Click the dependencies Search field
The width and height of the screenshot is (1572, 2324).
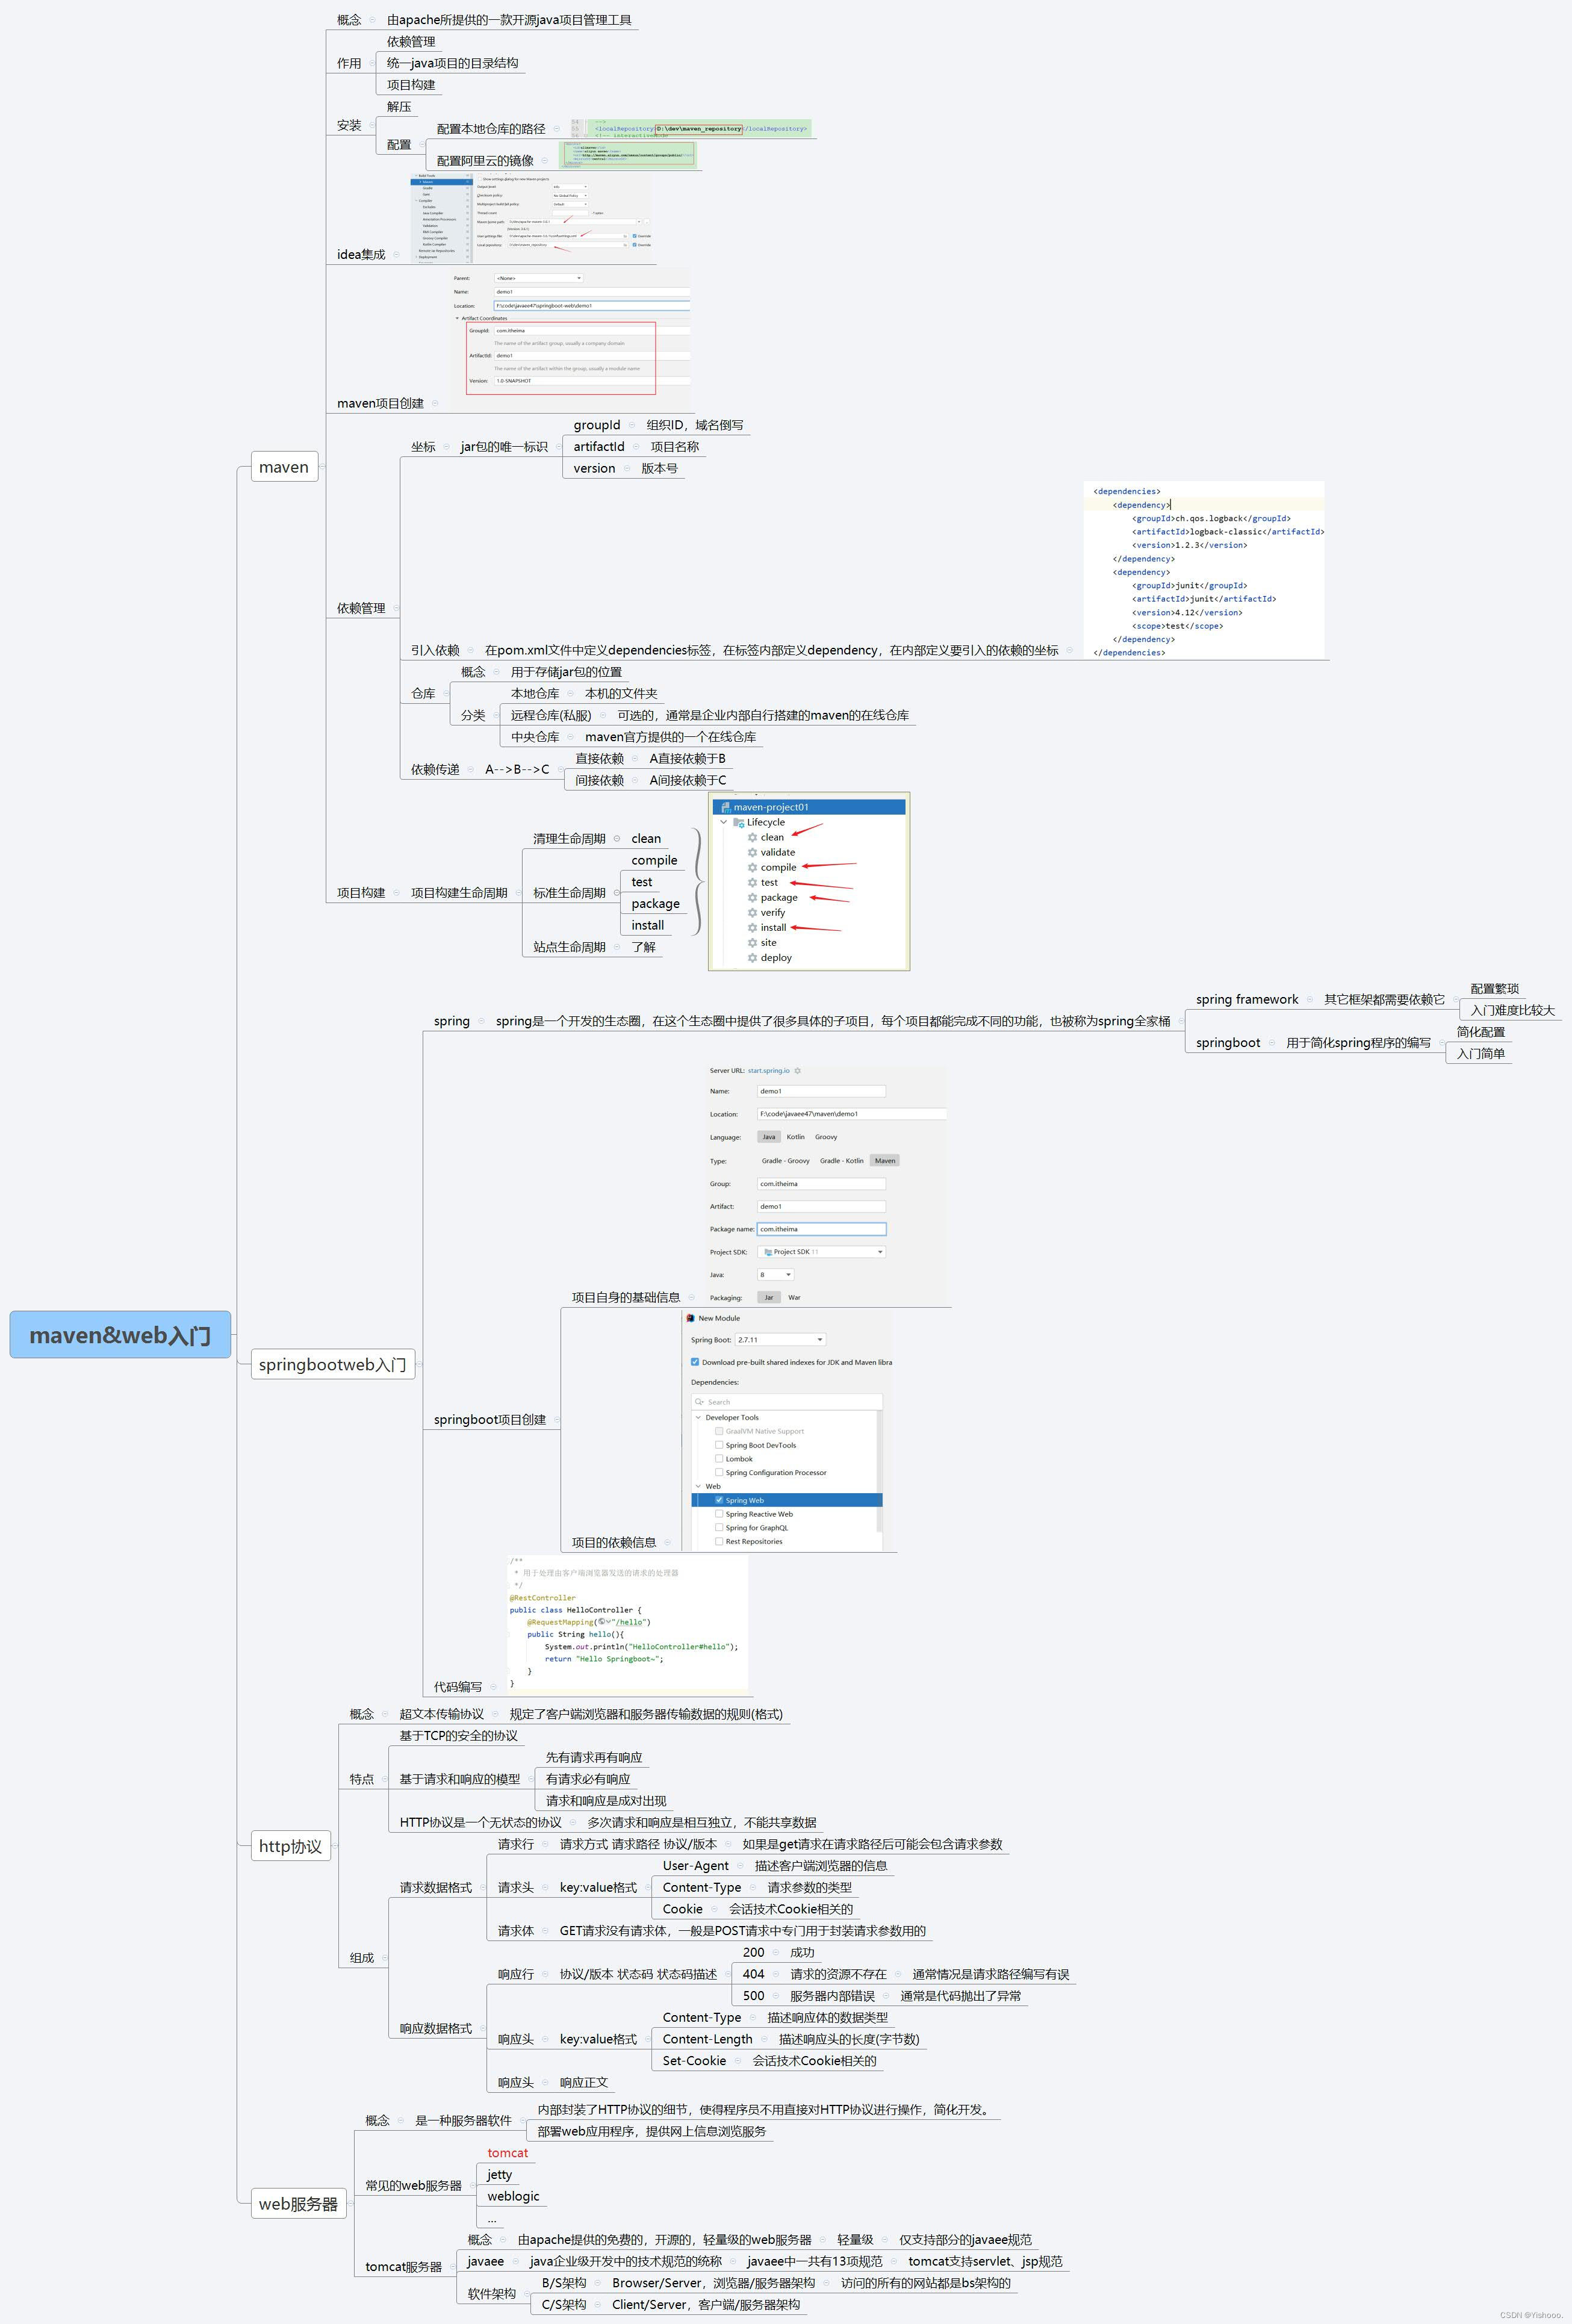[786, 1402]
